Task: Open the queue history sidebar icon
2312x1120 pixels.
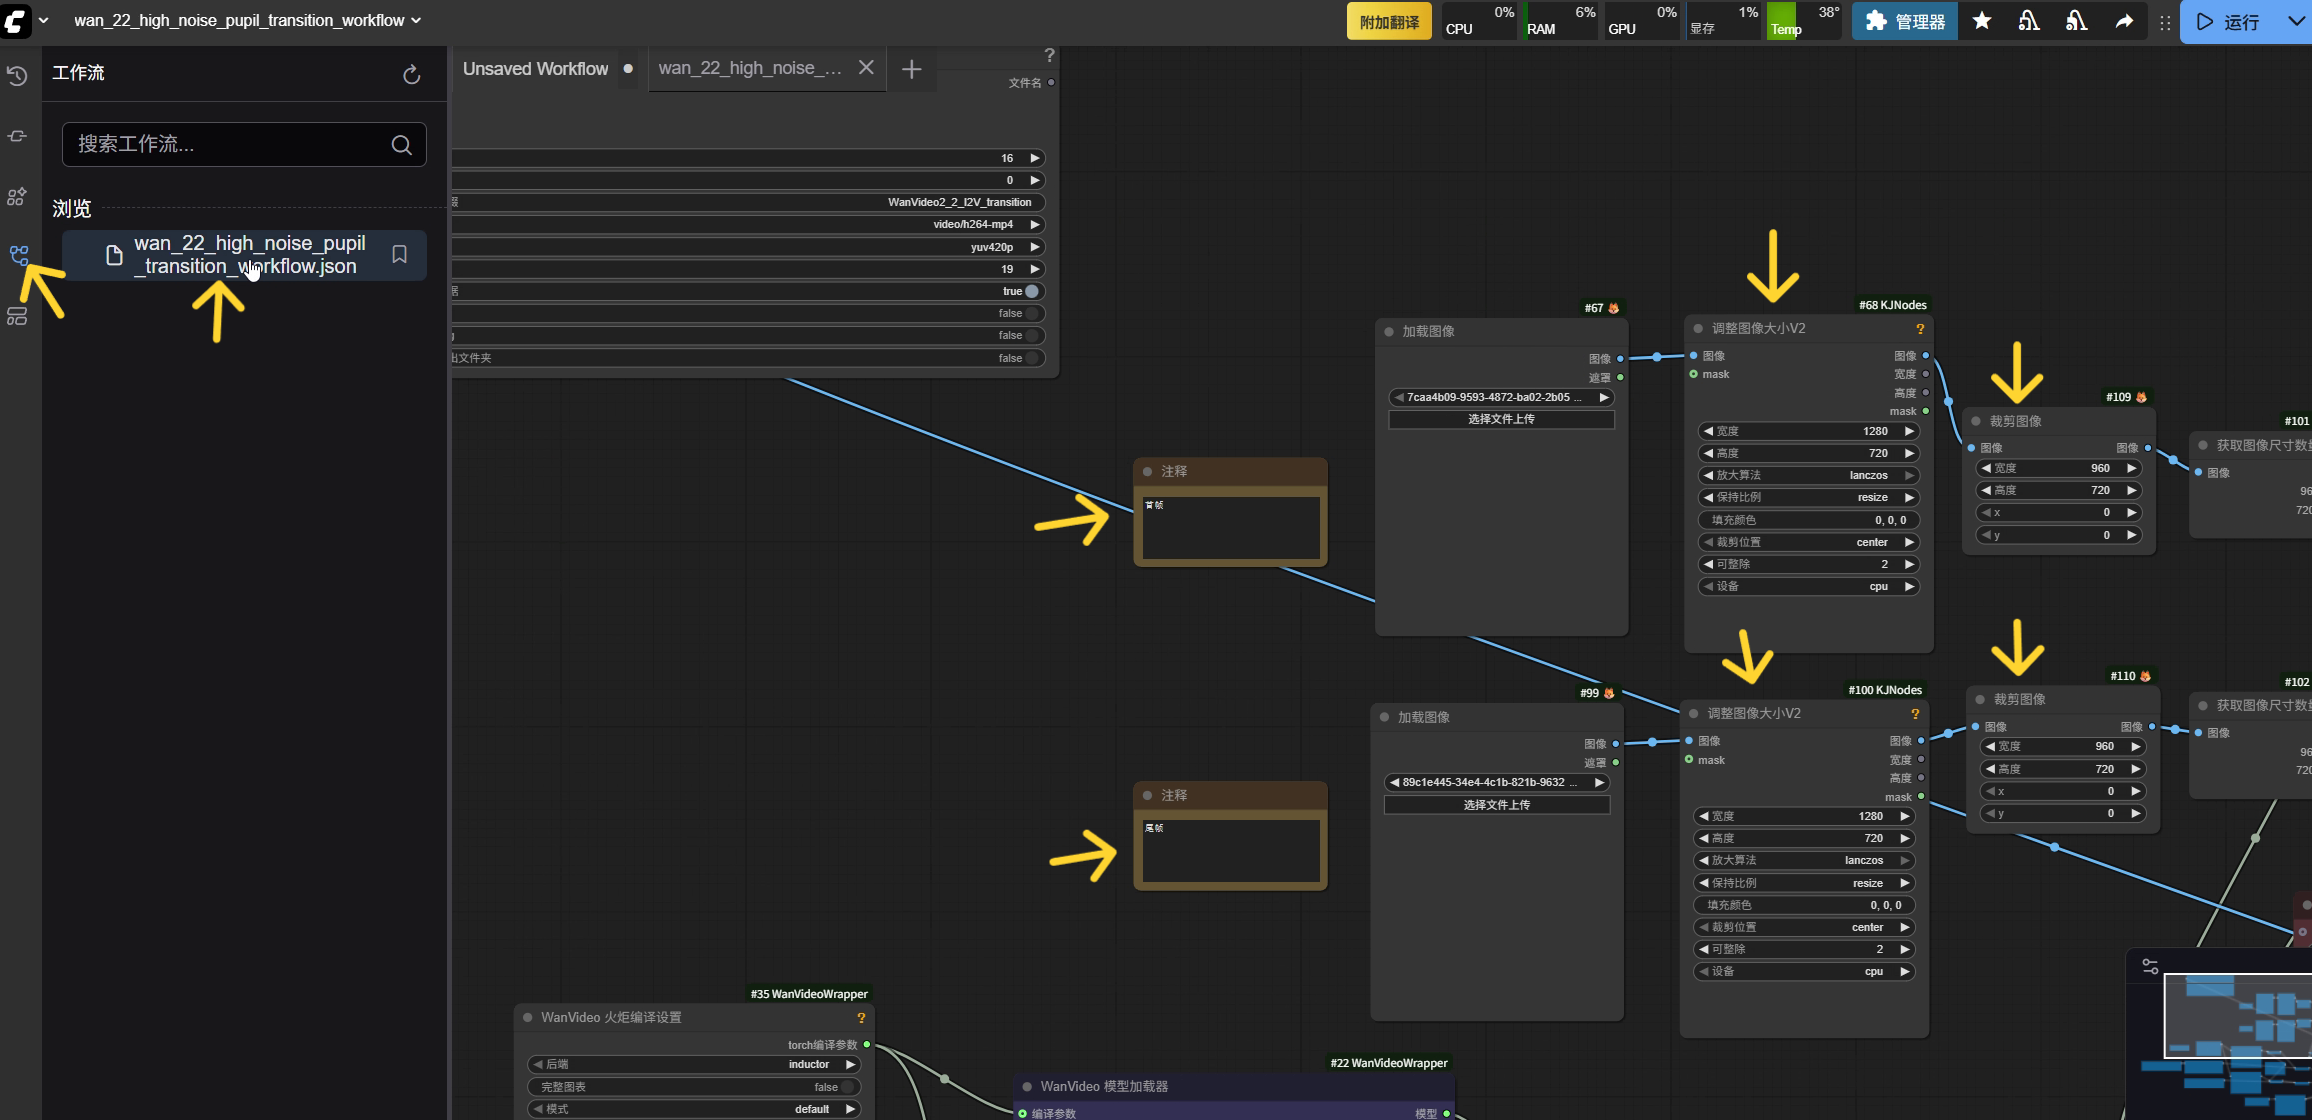Action: [17, 76]
